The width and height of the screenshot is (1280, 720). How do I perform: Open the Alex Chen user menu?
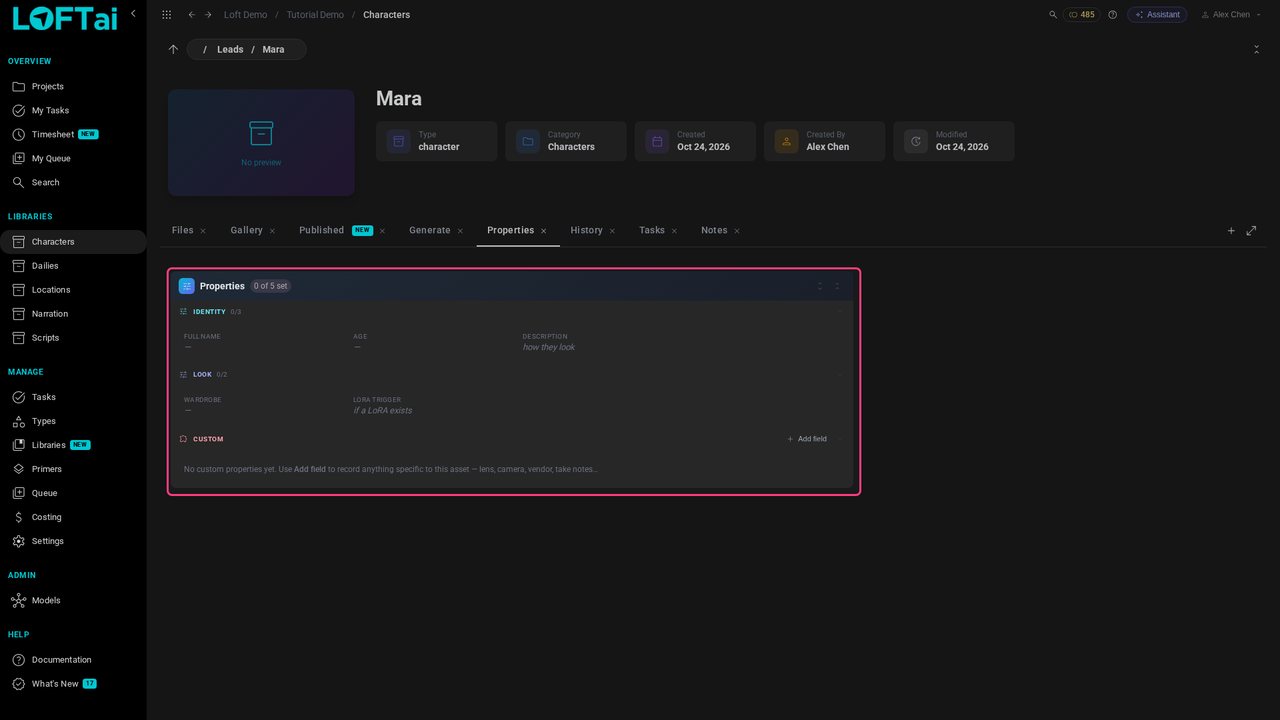(1229, 15)
